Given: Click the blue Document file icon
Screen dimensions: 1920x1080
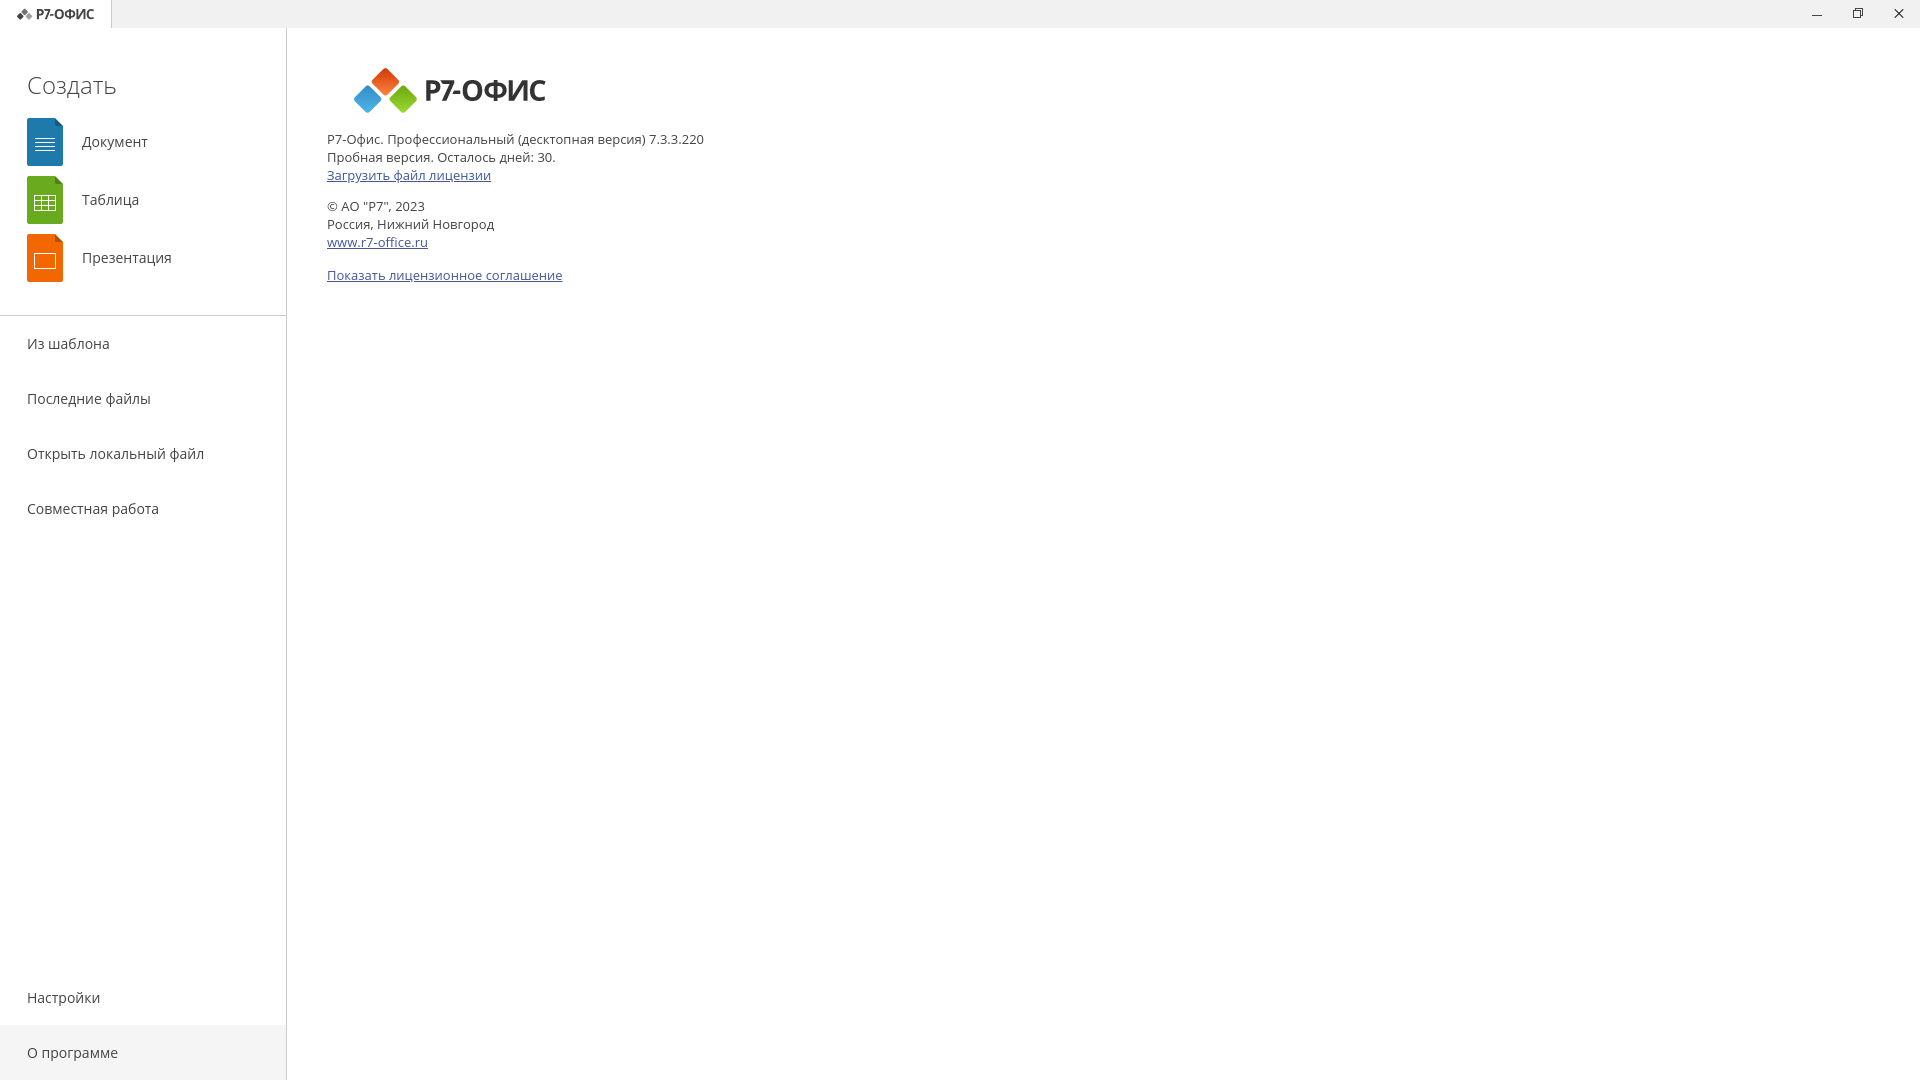Looking at the screenshot, I should (x=45, y=142).
